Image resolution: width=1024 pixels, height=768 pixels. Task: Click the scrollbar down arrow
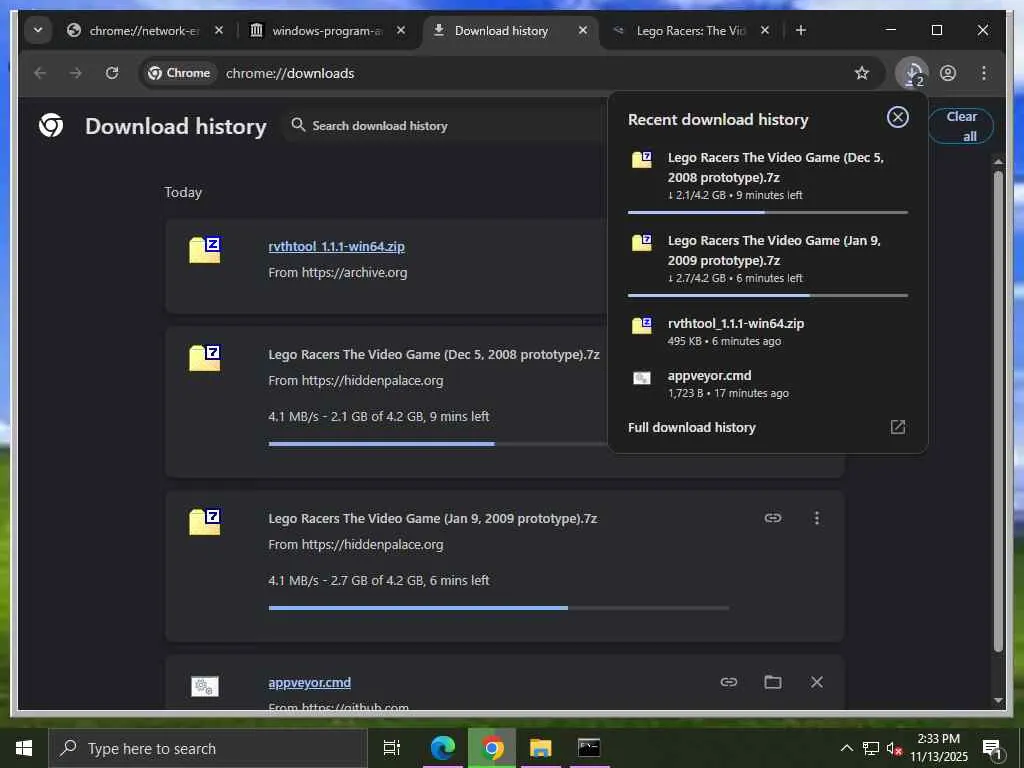point(997,700)
